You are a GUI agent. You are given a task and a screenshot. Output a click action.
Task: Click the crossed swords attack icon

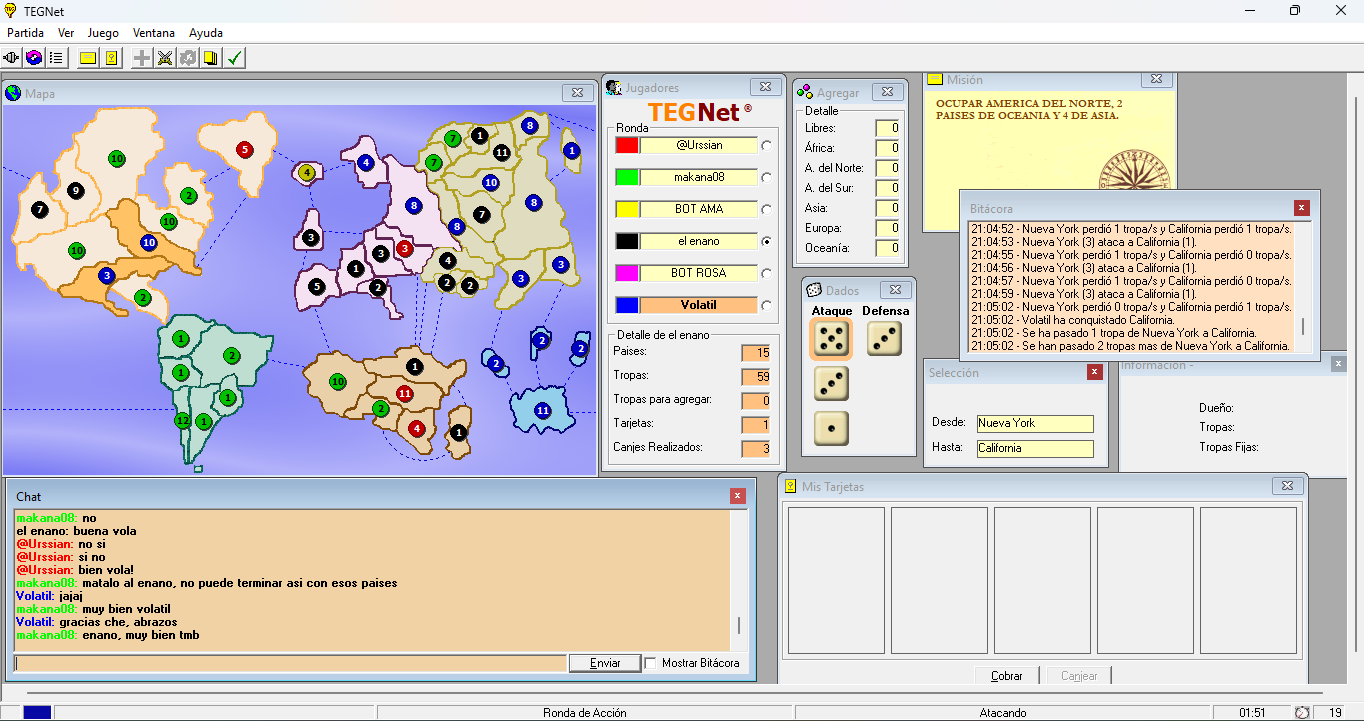click(165, 58)
